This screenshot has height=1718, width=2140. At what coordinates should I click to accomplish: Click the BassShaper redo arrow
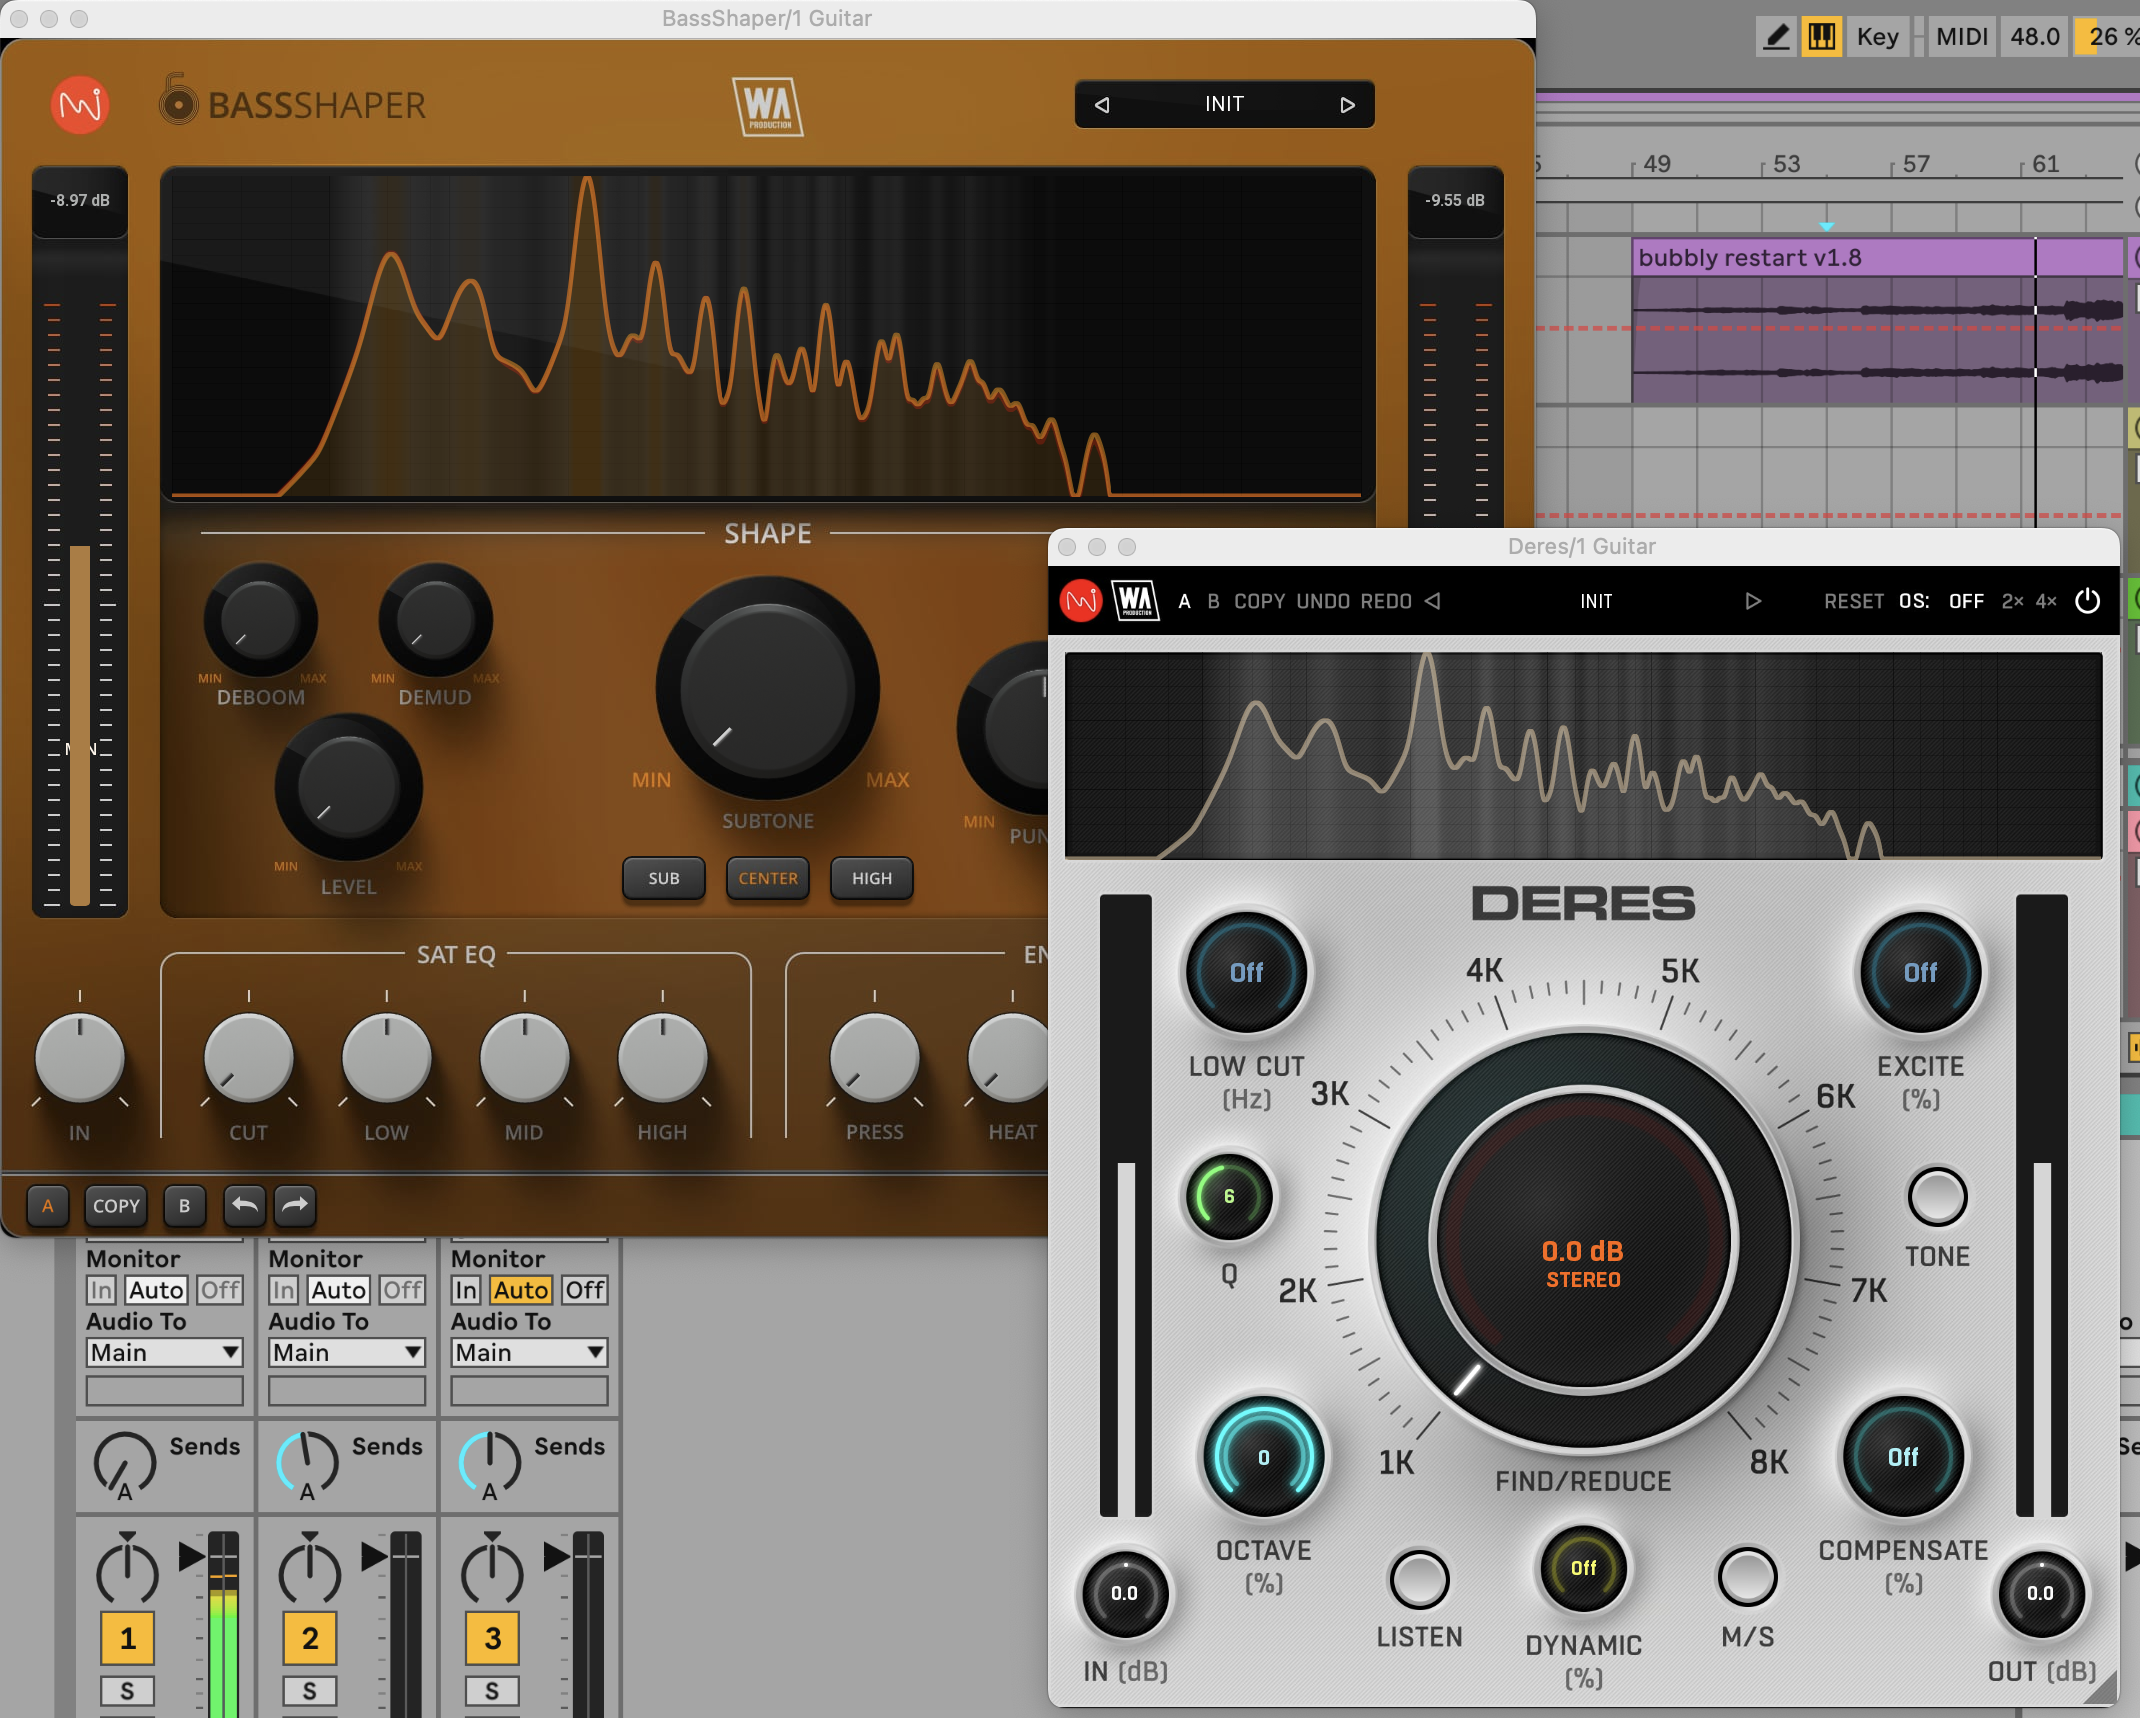(295, 1205)
